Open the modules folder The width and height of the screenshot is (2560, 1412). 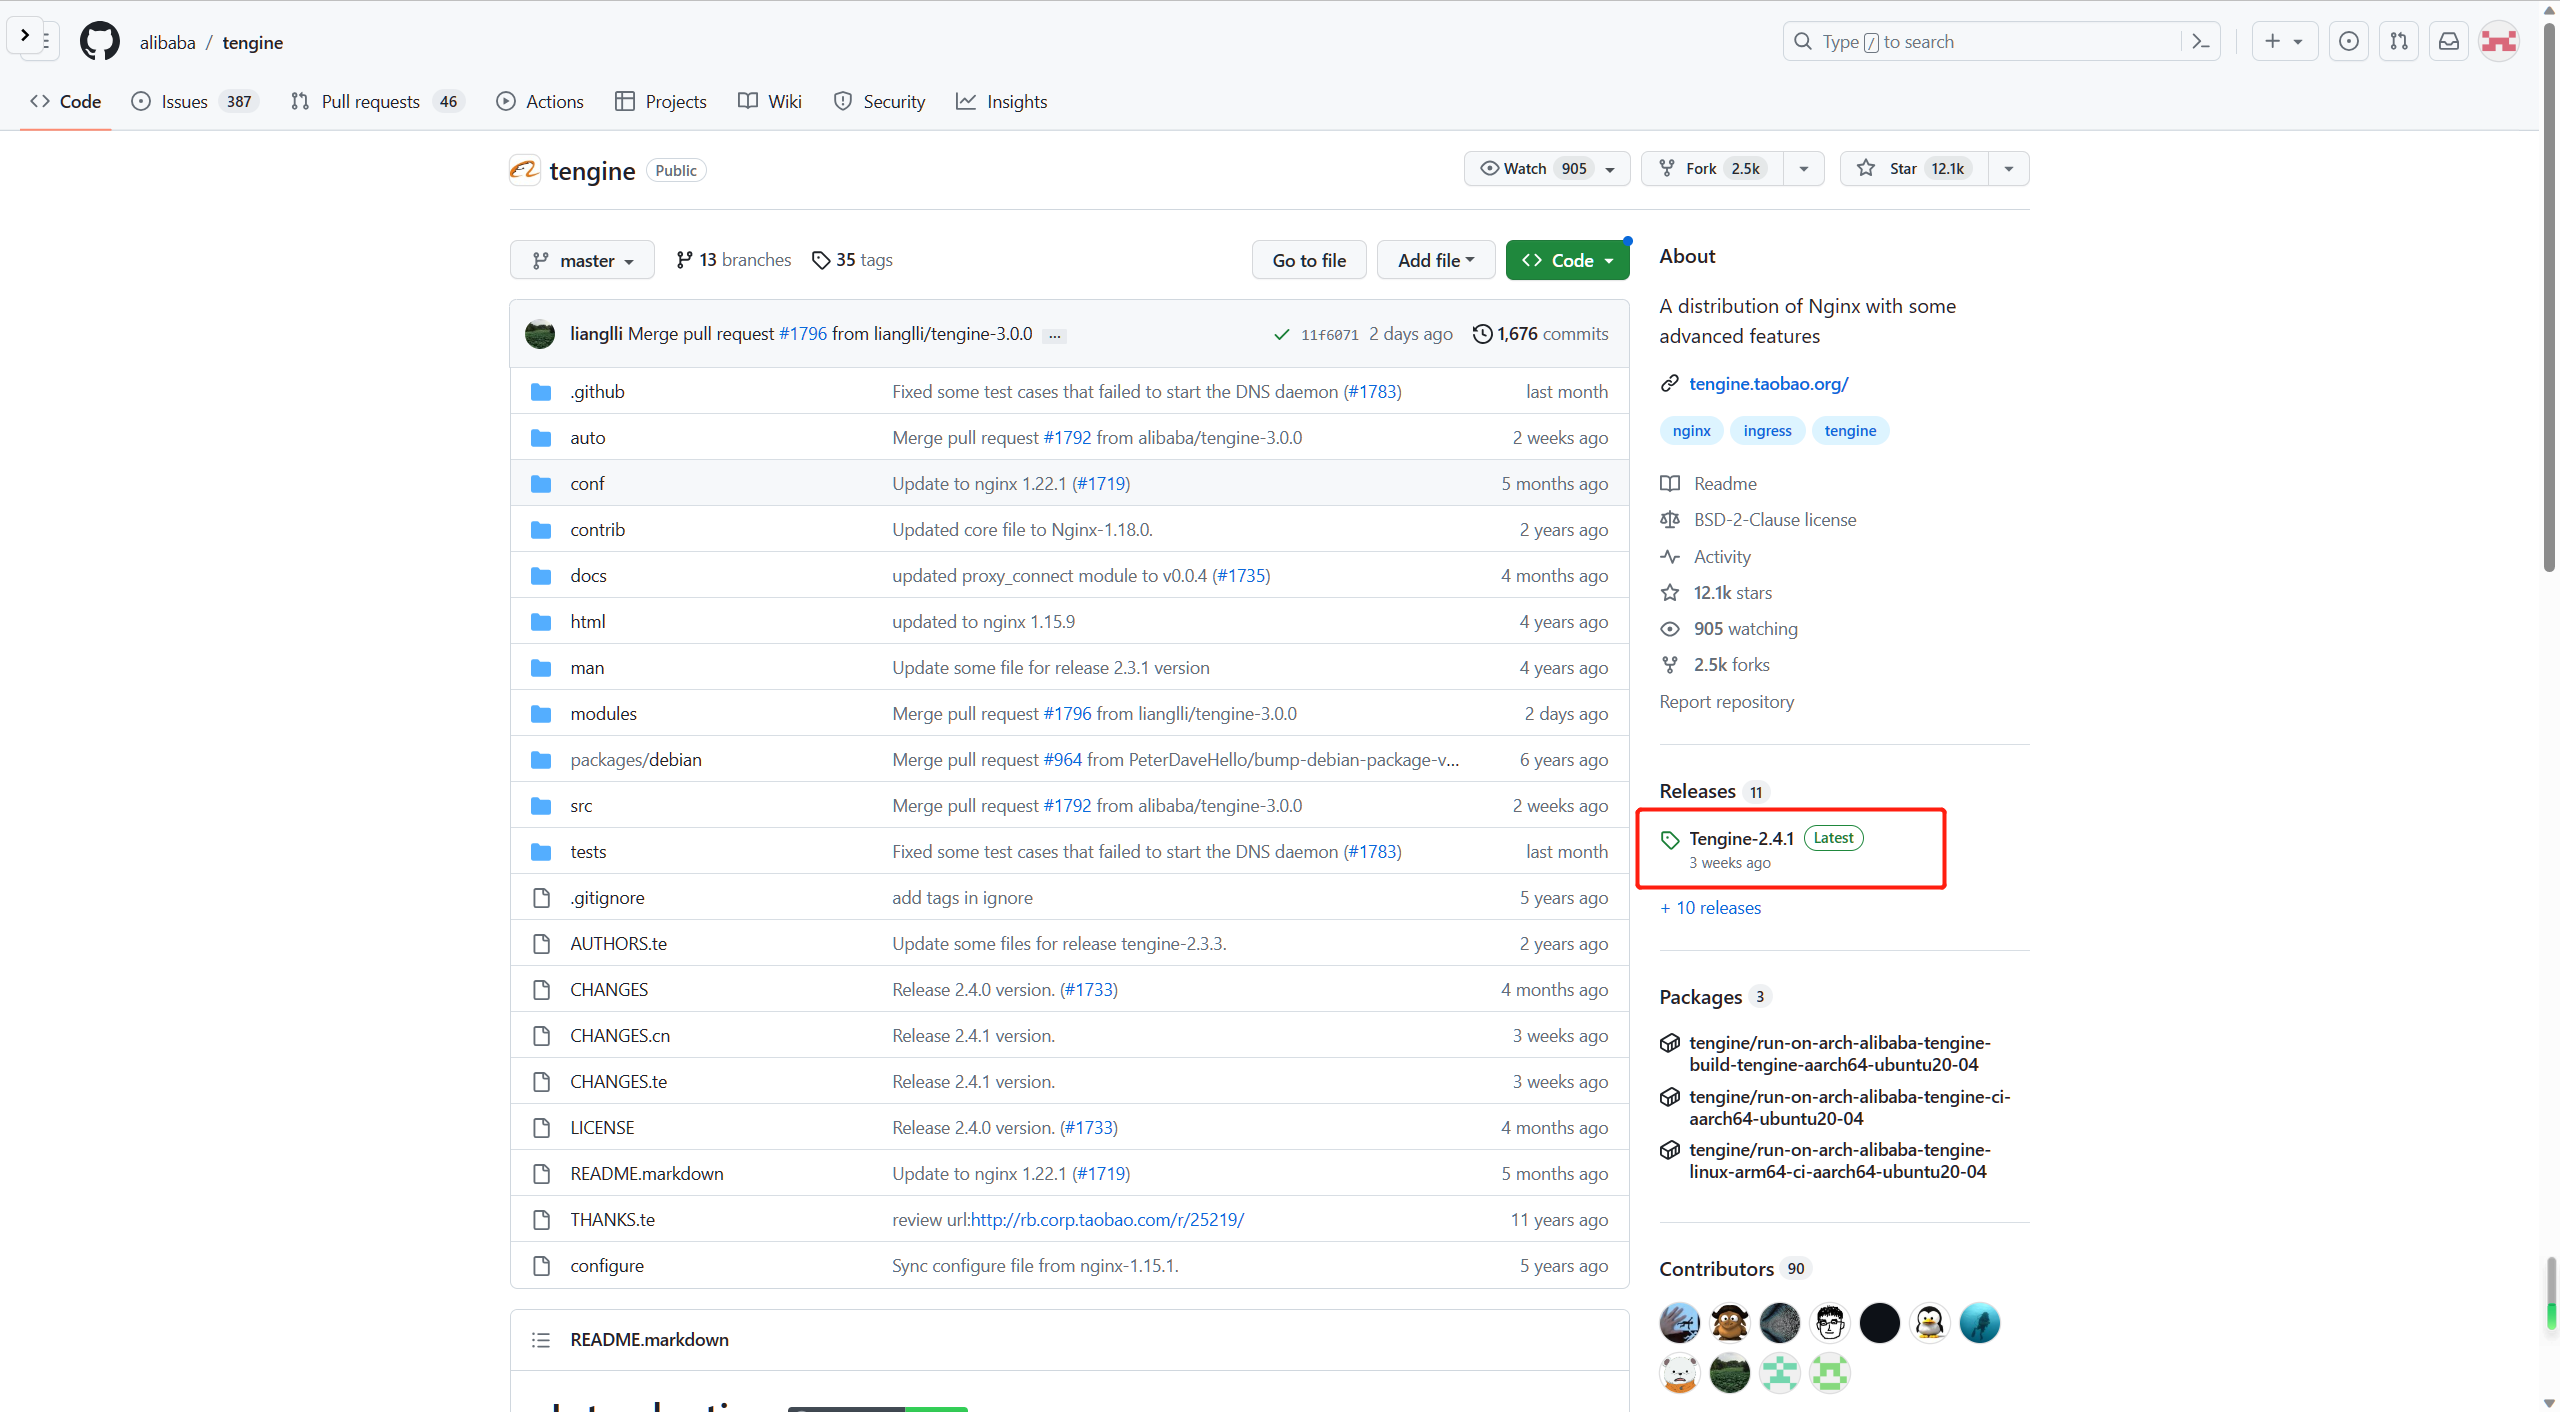pos(603,714)
